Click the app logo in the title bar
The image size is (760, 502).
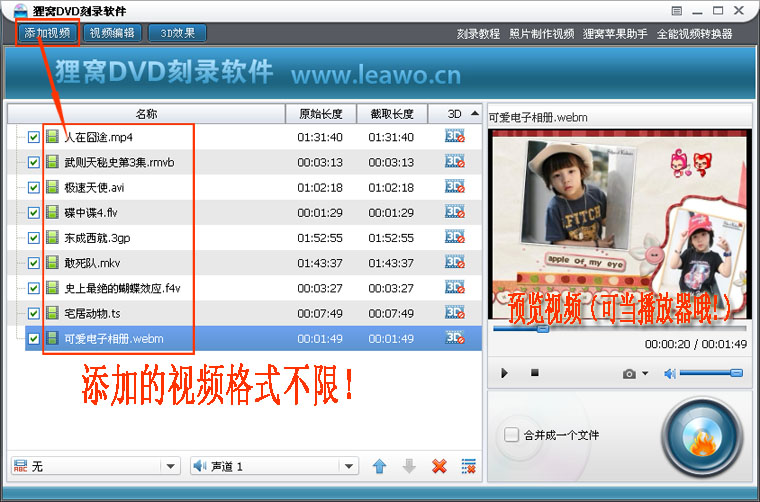(20, 10)
